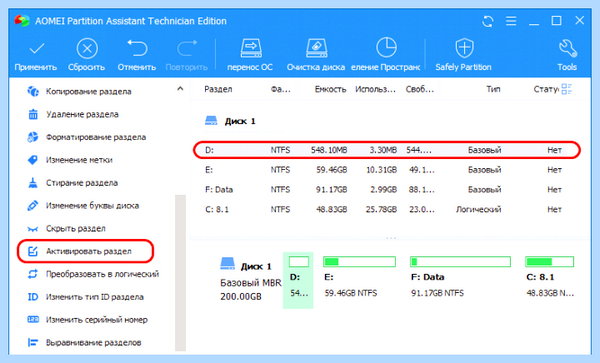Click the Скрыть раздел eye icon
The image size is (600, 363).
click(x=33, y=229)
